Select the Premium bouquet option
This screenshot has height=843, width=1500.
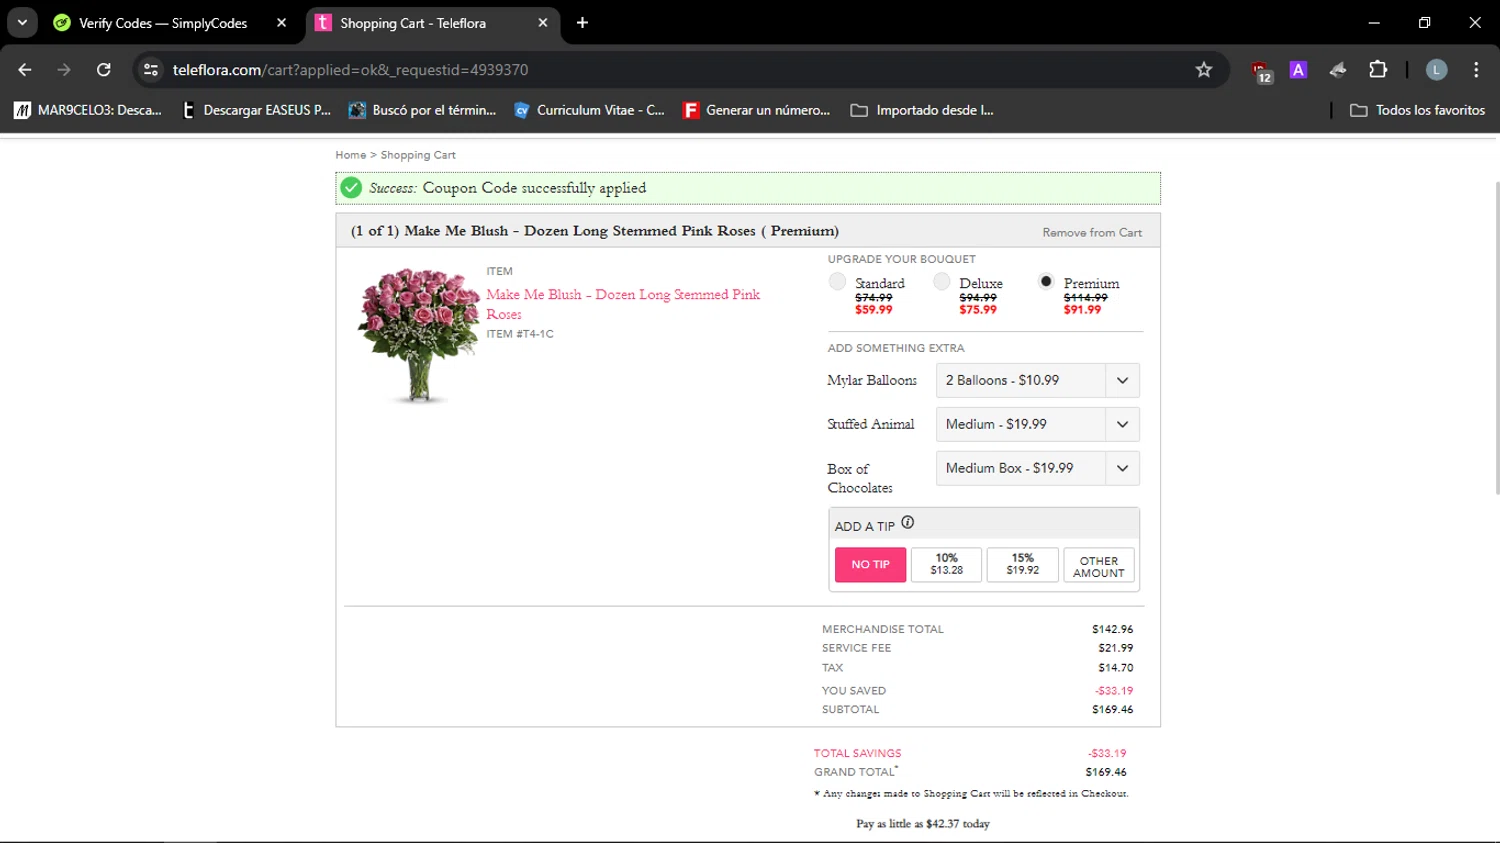click(1046, 281)
